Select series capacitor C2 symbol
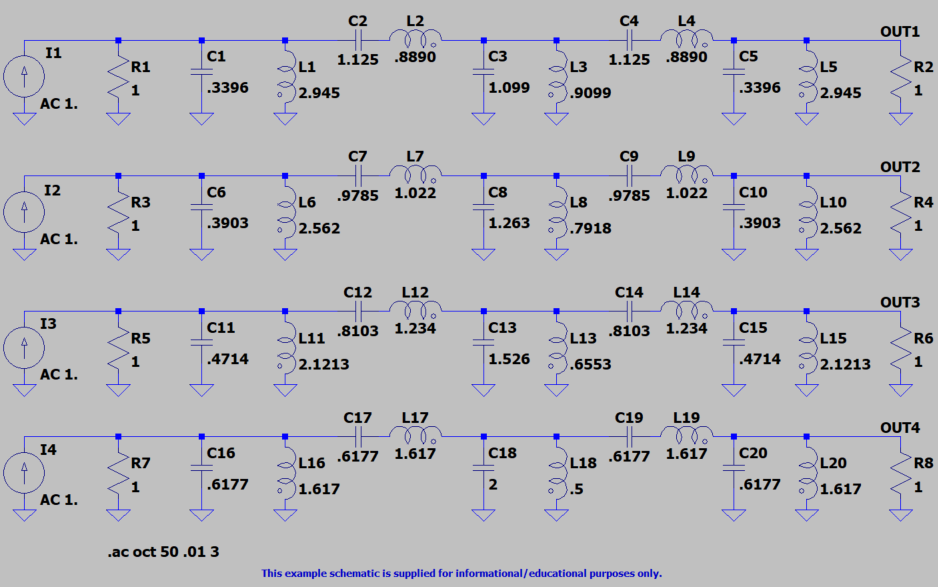938x587 pixels. coord(358,41)
